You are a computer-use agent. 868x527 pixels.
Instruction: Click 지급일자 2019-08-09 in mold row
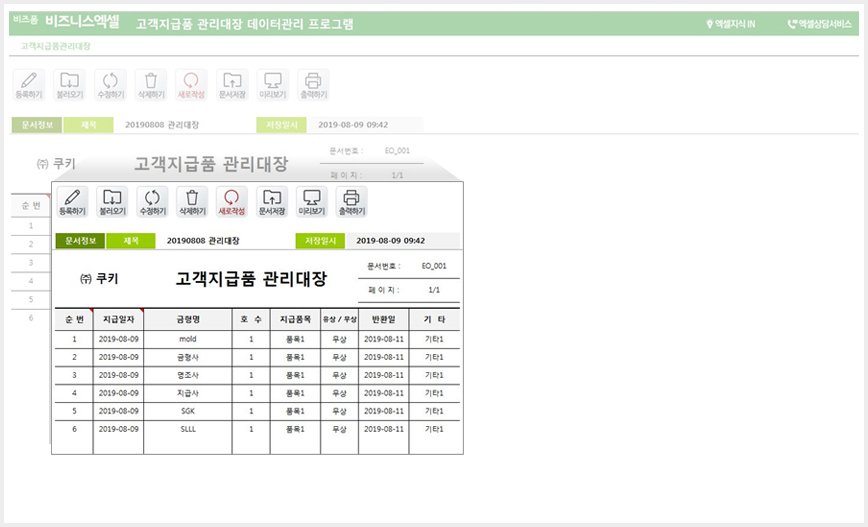click(x=118, y=339)
